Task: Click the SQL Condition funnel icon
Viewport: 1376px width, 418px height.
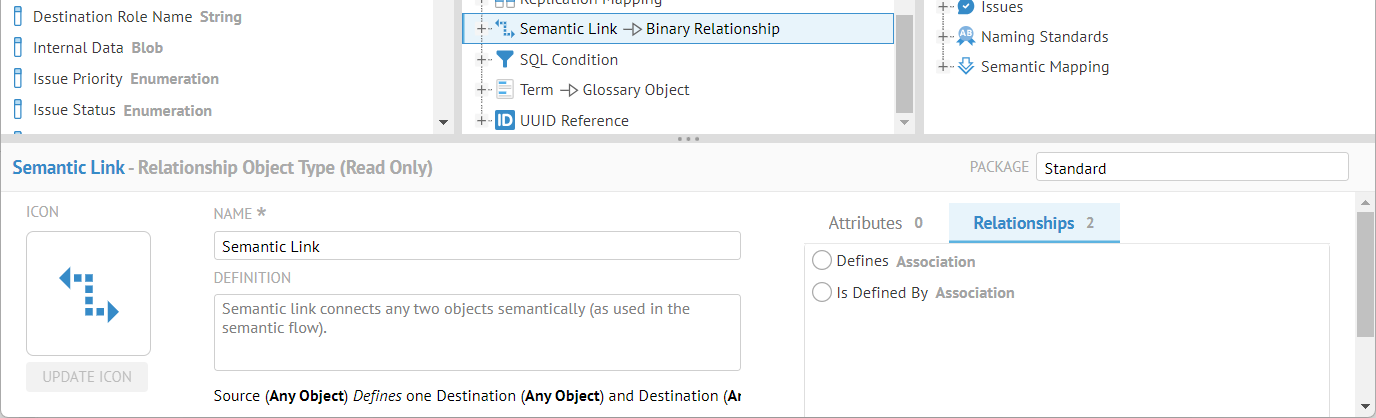Action: (x=505, y=60)
